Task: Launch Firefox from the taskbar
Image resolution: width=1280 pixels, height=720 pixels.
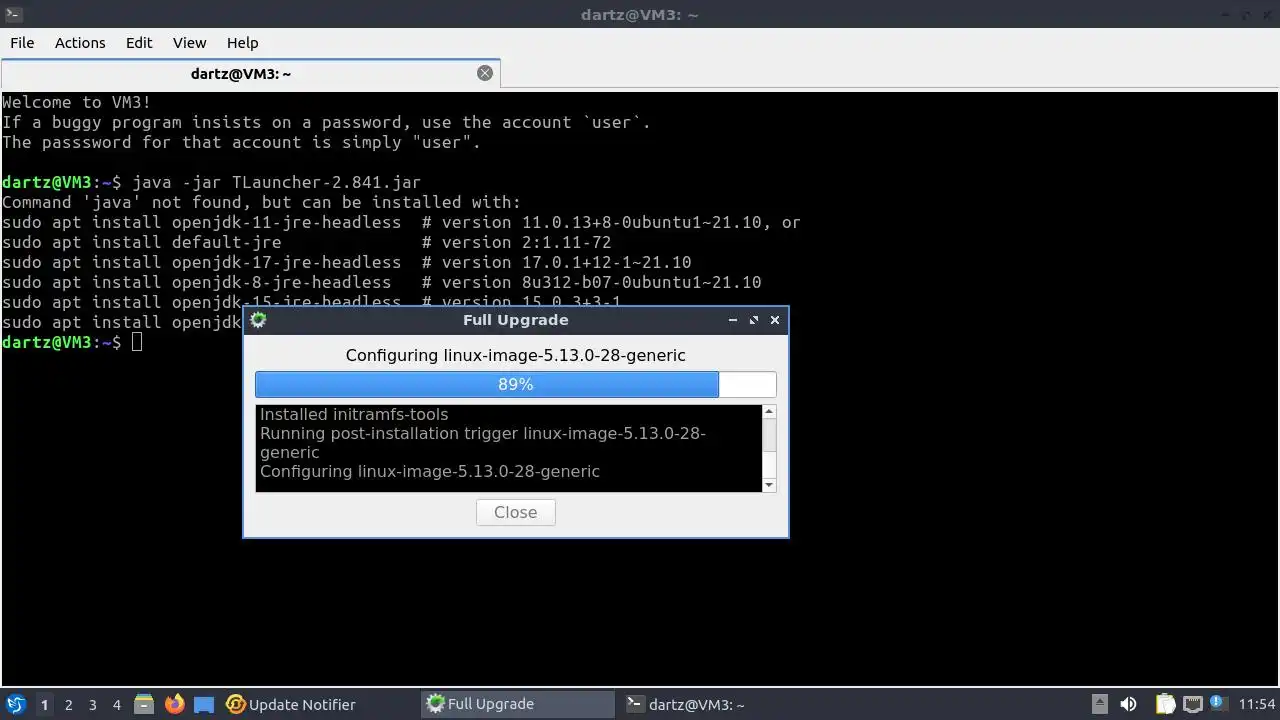Action: [175, 704]
